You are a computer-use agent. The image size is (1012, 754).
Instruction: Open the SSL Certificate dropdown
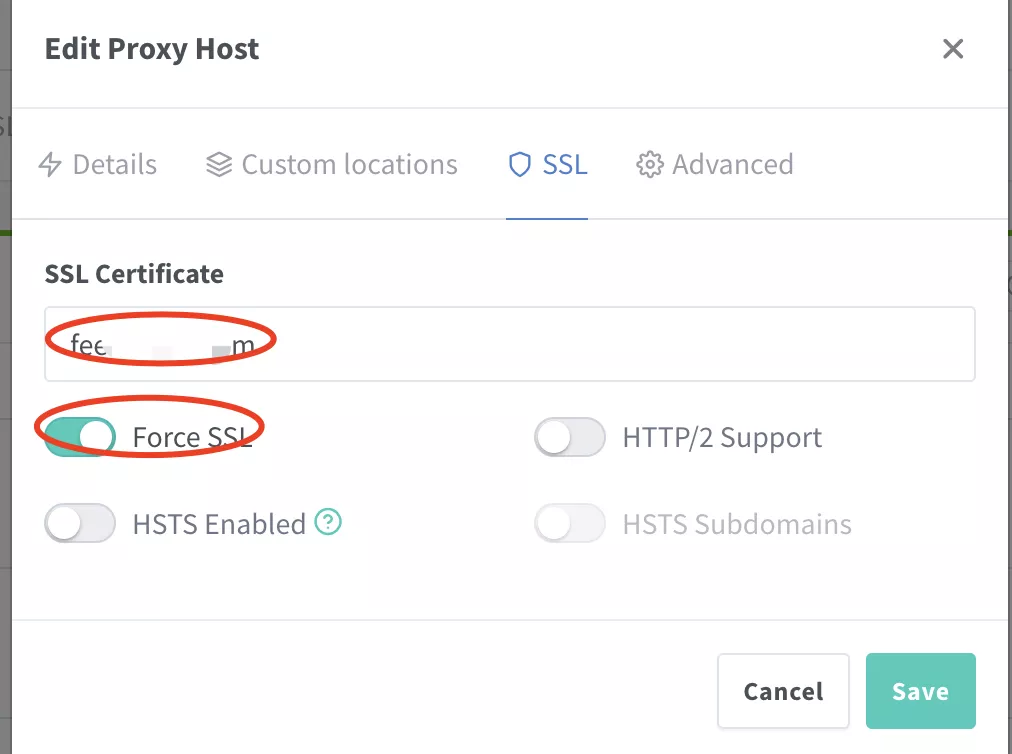[509, 344]
